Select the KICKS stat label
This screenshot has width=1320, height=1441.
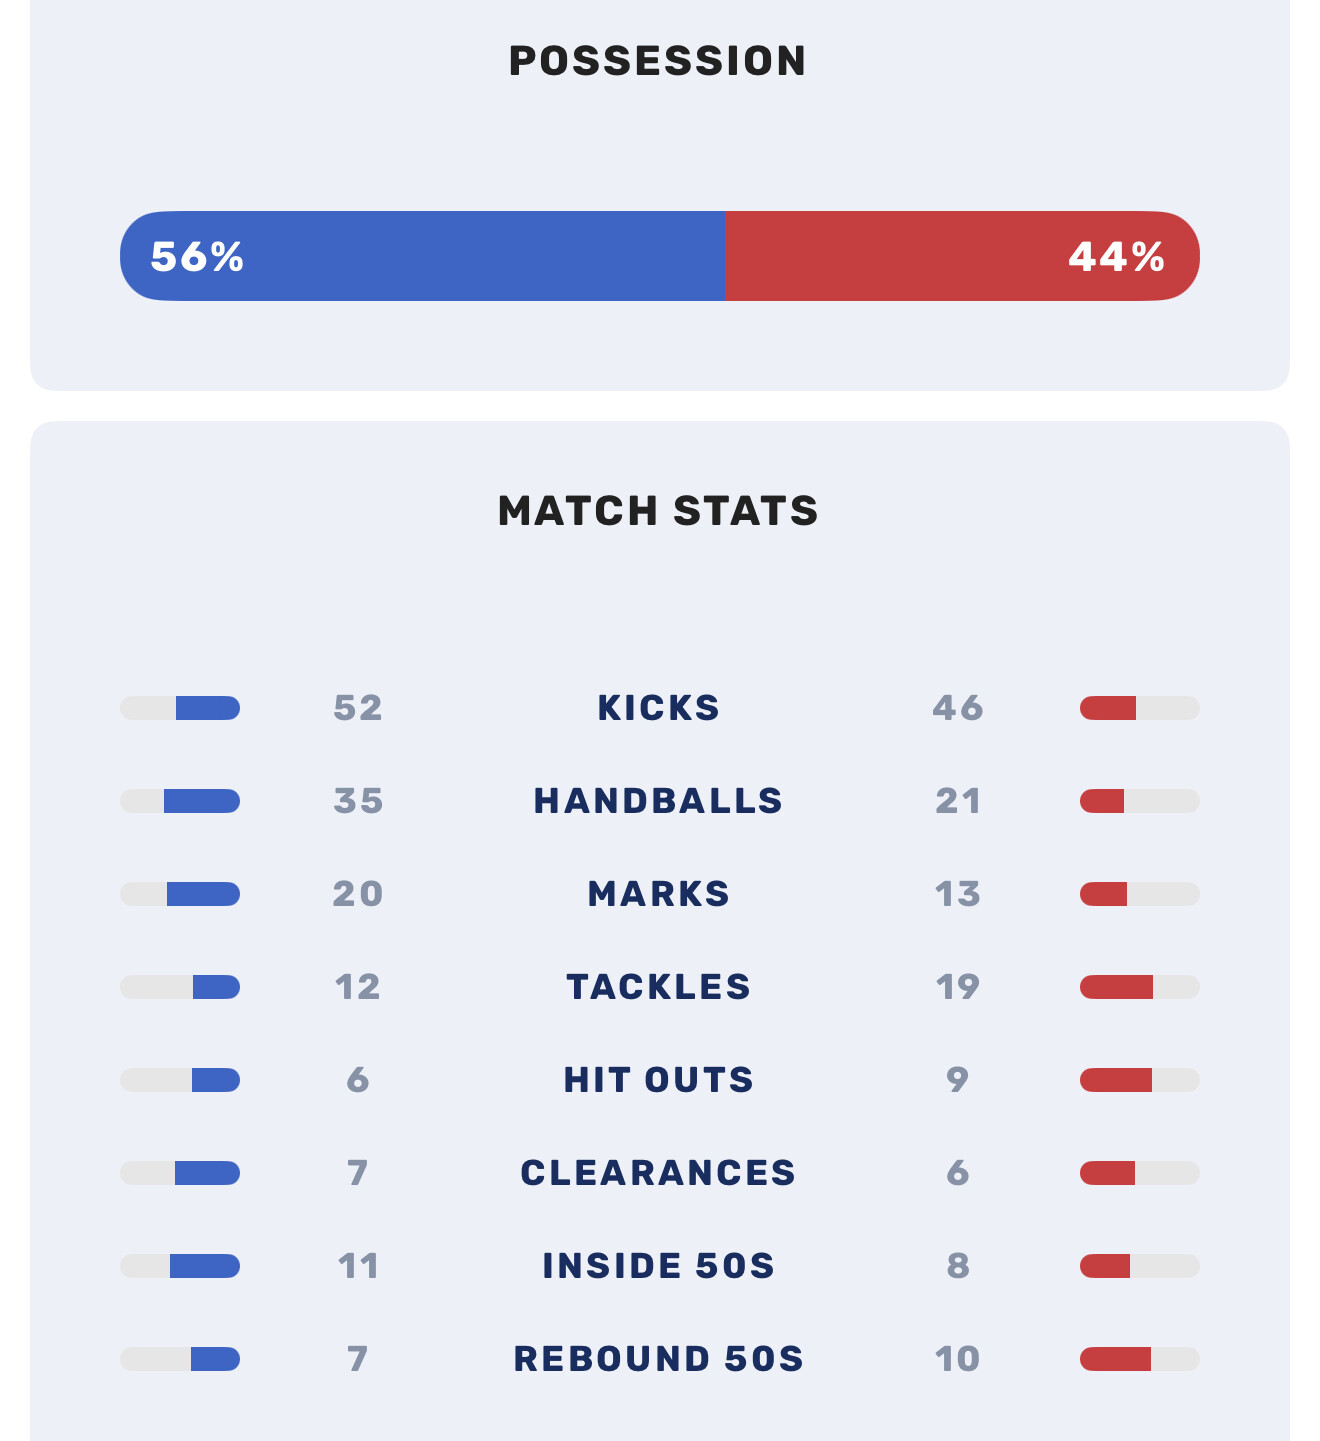658,708
